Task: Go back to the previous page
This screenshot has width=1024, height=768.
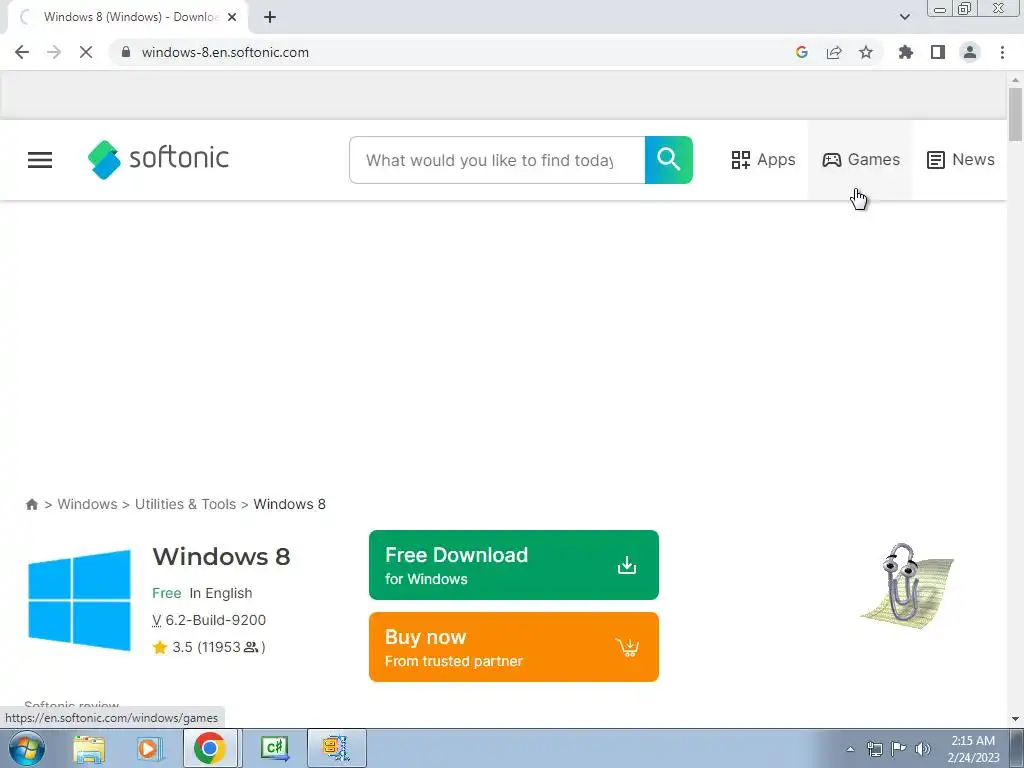Action: tap(22, 52)
